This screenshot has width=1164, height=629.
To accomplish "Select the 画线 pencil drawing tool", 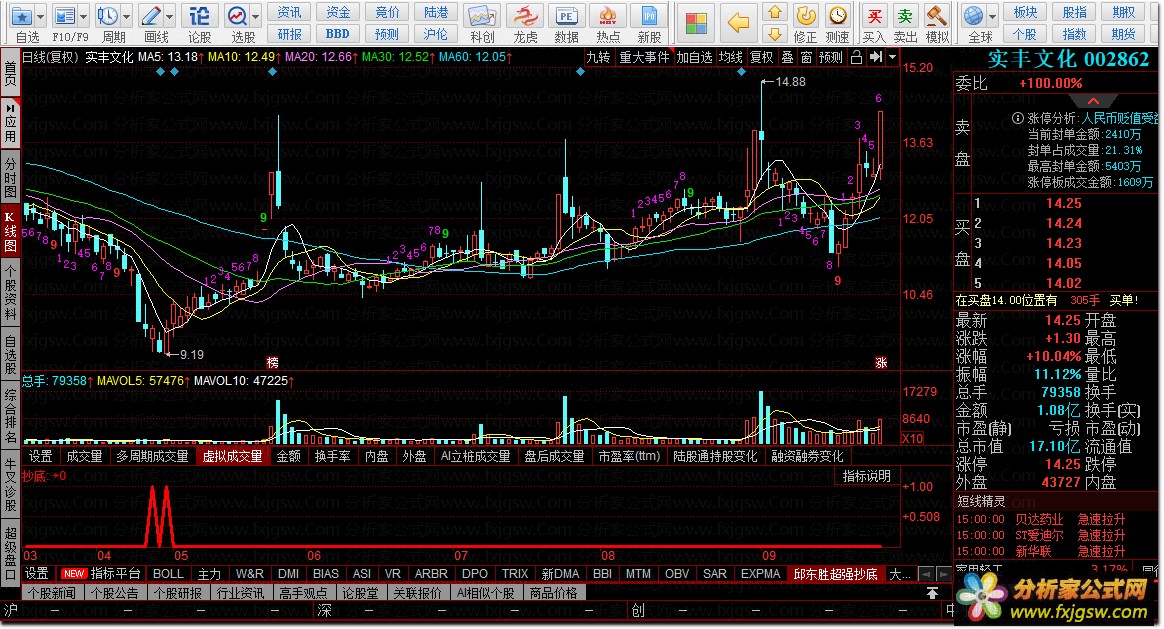I will (151, 16).
